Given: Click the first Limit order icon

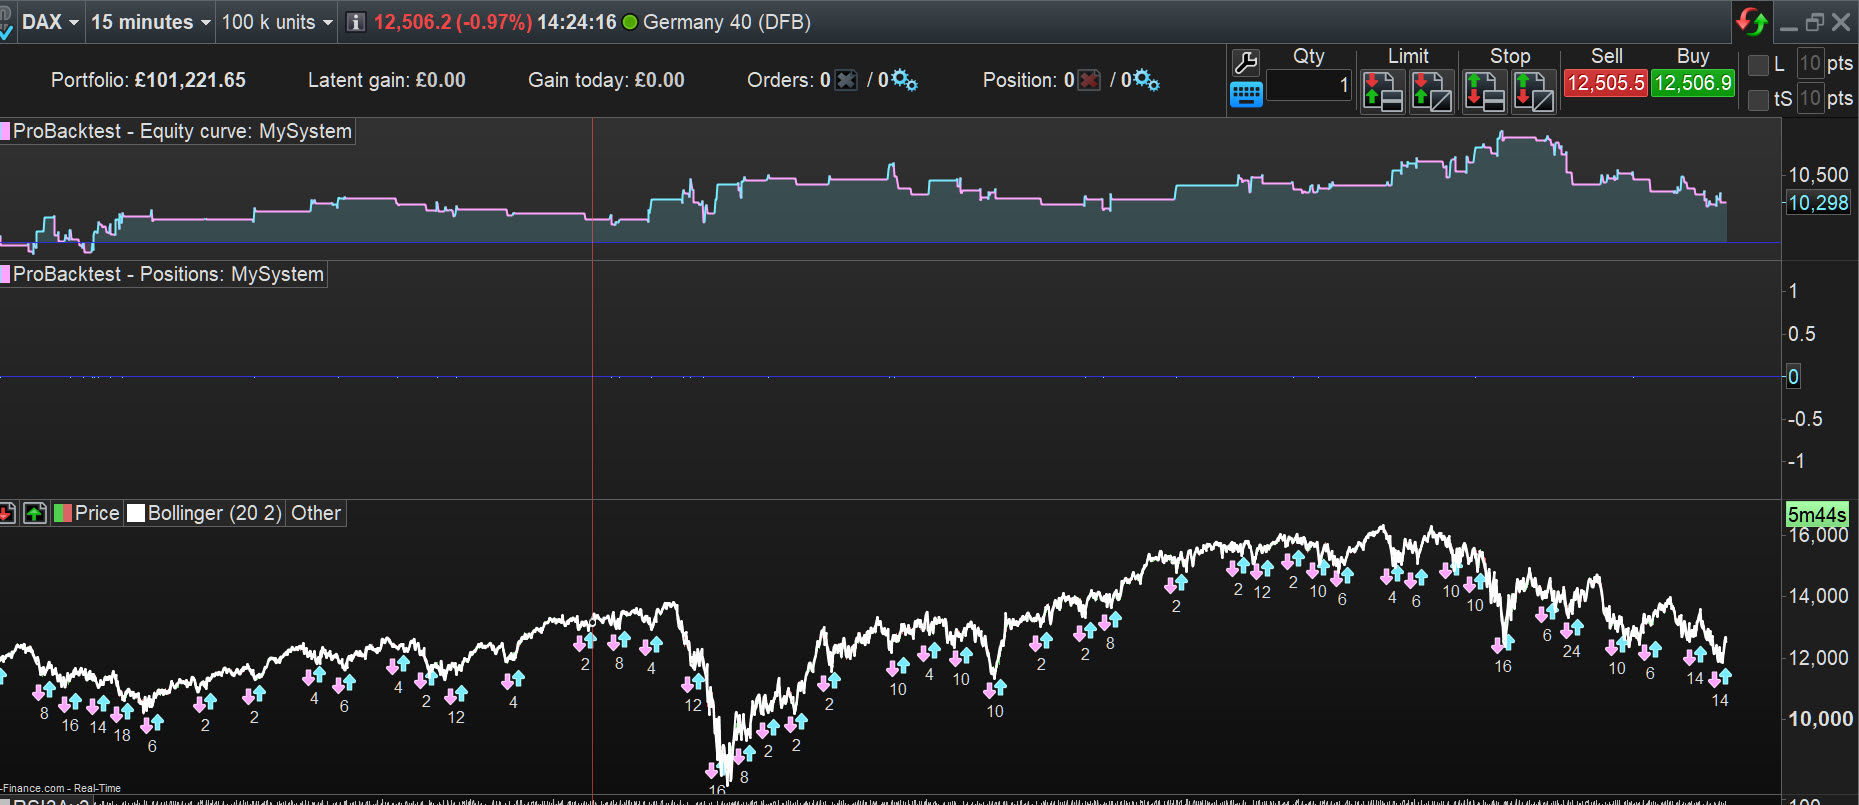Looking at the screenshot, I should click(1384, 92).
